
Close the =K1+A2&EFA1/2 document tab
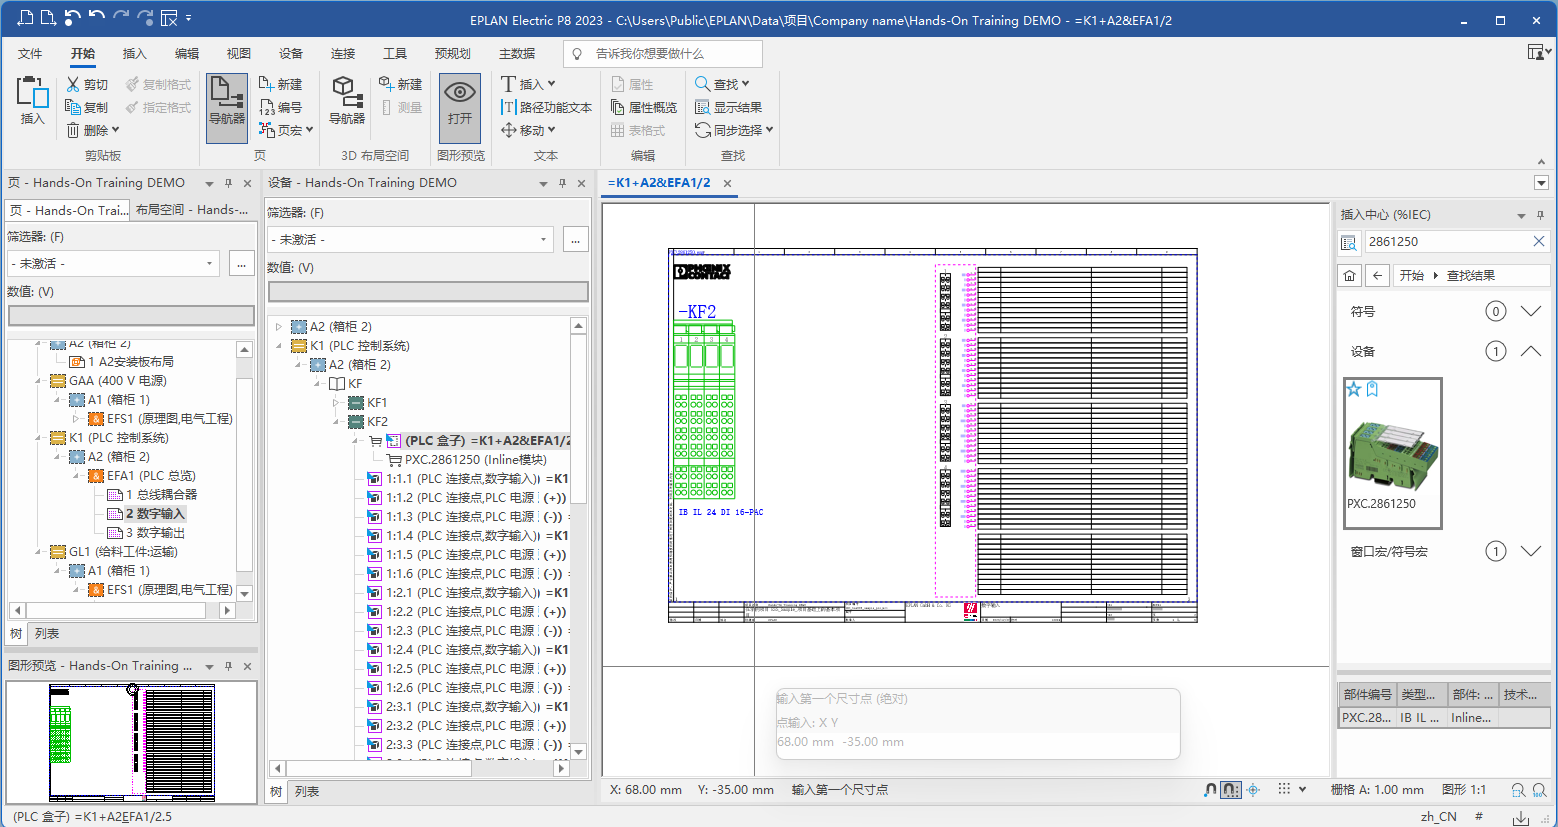(x=727, y=183)
